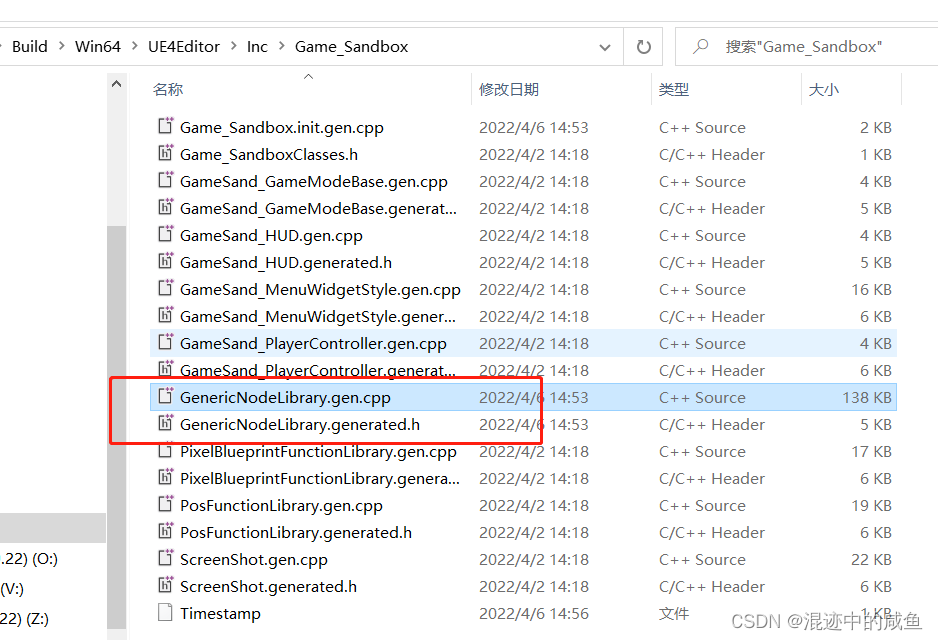Click the ScreenShot.generated.h file icon
Viewport: 938px width, 640px height.
165,584
